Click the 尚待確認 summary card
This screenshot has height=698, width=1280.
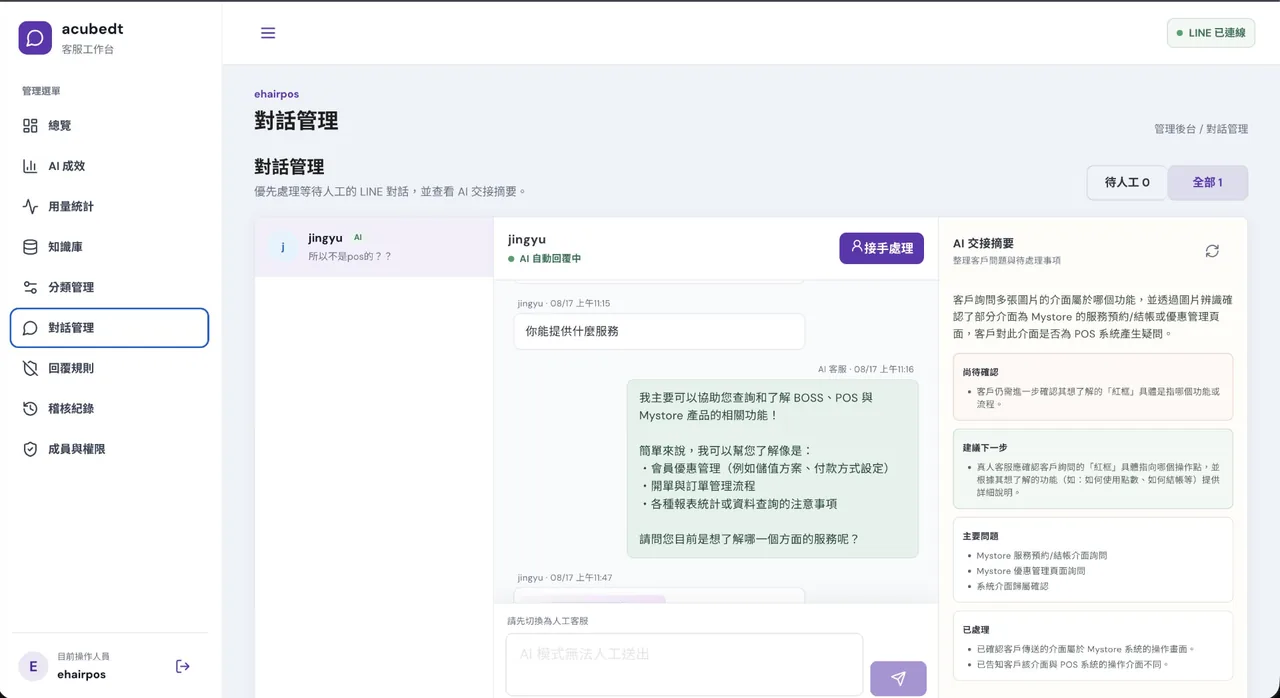[1093, 386]
